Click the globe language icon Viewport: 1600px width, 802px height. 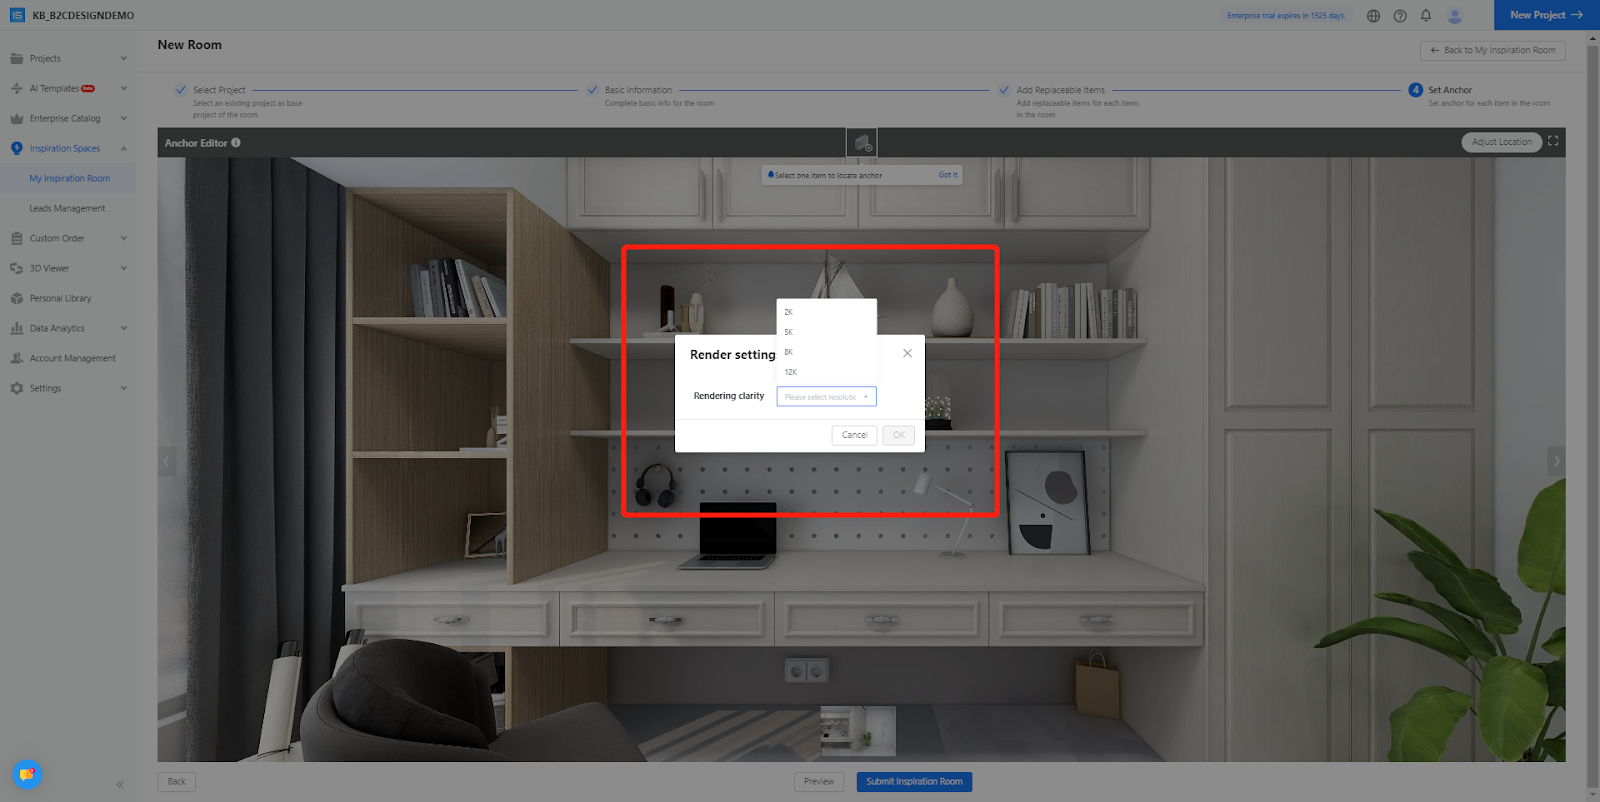(x=1373, y=16)
